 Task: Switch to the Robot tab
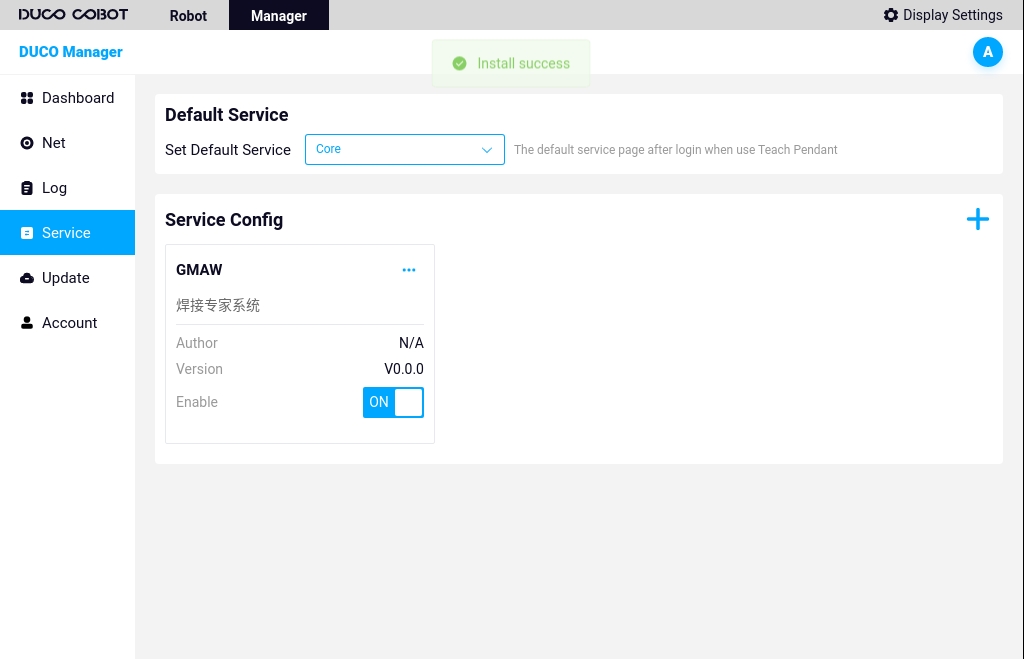(x=188, y=16)
